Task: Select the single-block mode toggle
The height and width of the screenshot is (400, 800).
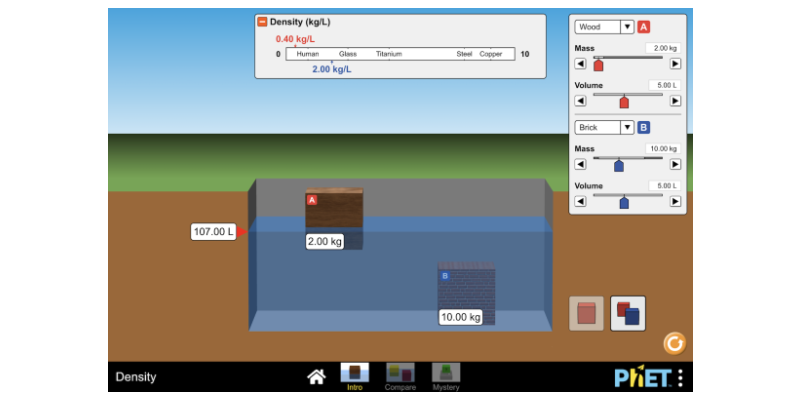Action: [x=586, y=314]
